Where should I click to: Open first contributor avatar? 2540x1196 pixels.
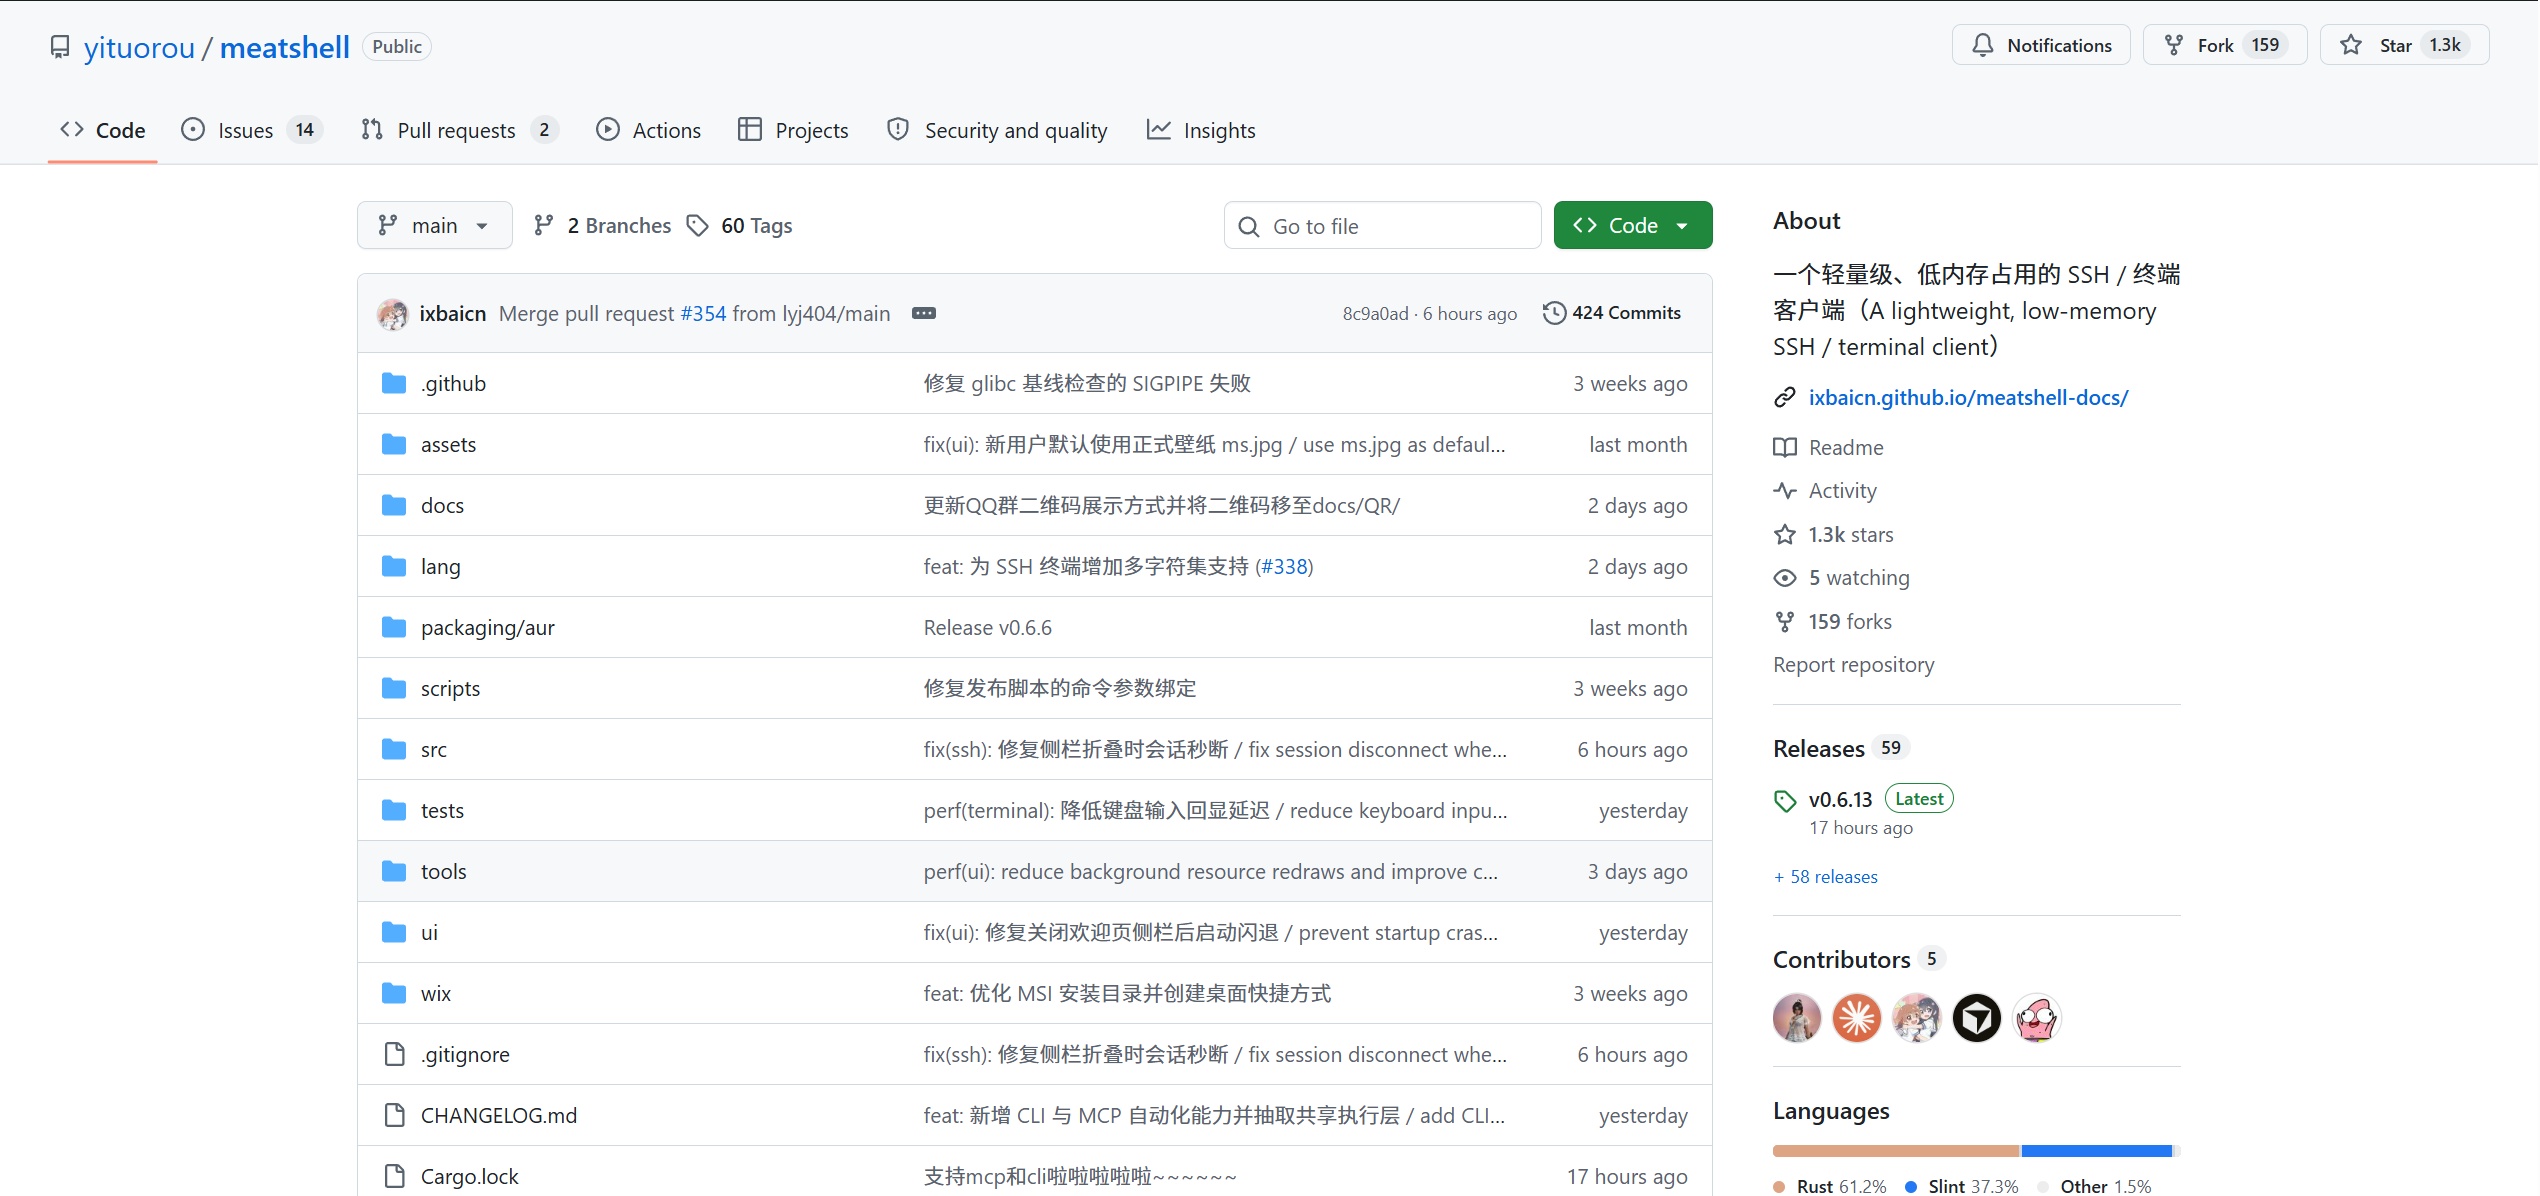[x=1797, y=1019]
